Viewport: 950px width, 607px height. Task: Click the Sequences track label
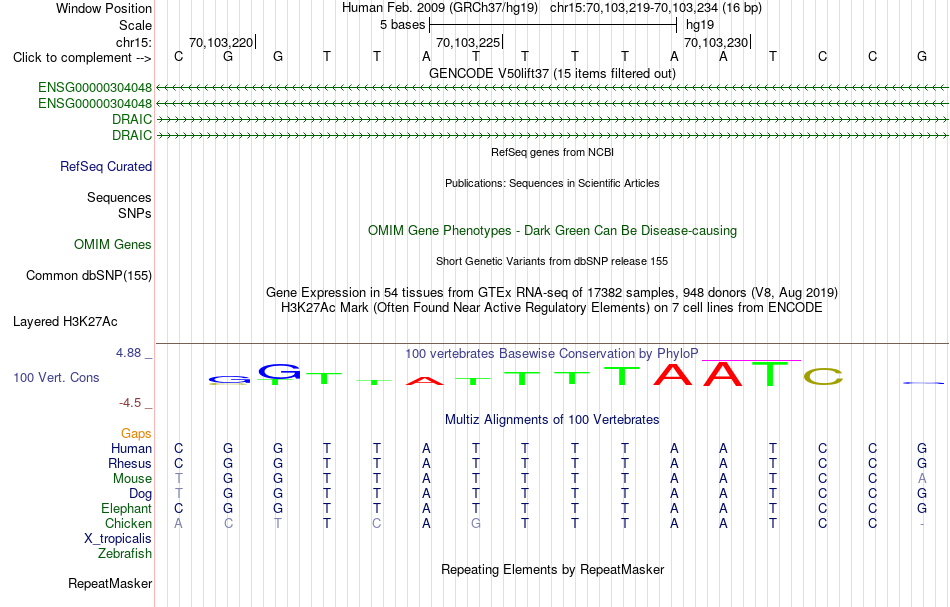click(x=119, y=197)
